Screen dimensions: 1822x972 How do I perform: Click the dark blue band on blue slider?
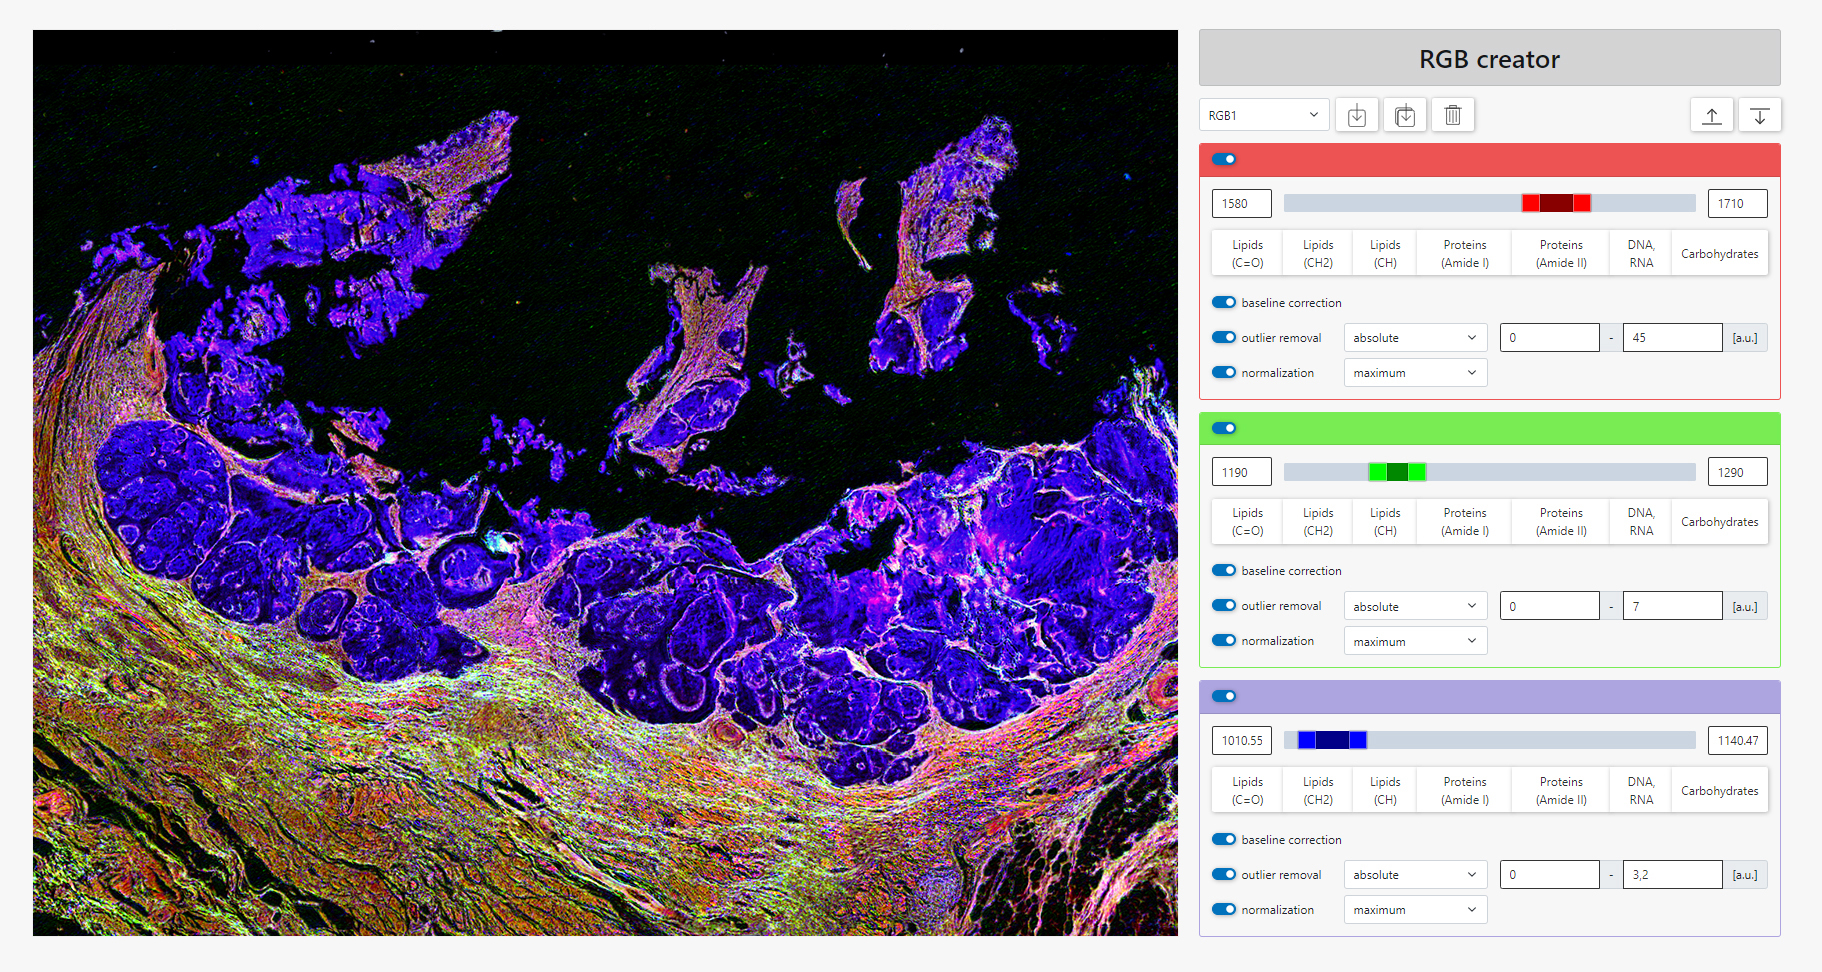(1332, 740)
